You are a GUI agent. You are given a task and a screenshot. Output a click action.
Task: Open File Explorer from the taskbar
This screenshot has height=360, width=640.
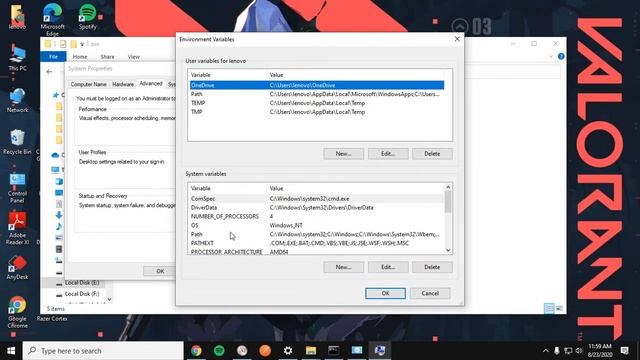pyautogui.click(x=311, y=351)
